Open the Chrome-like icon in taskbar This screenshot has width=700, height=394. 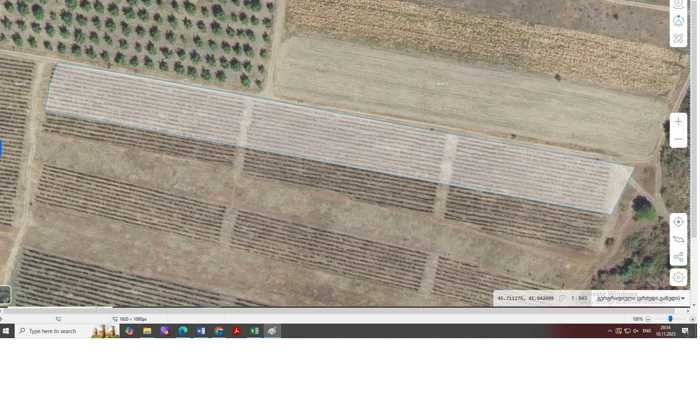219,331
